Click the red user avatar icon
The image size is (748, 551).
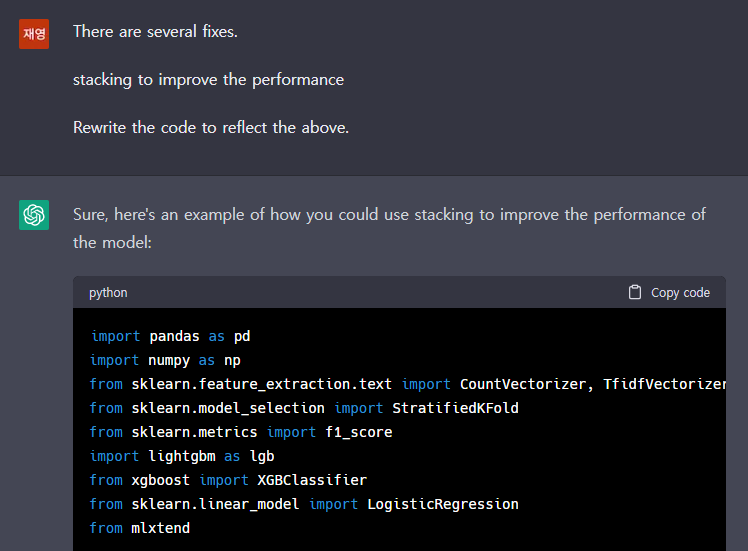(34, 34)
